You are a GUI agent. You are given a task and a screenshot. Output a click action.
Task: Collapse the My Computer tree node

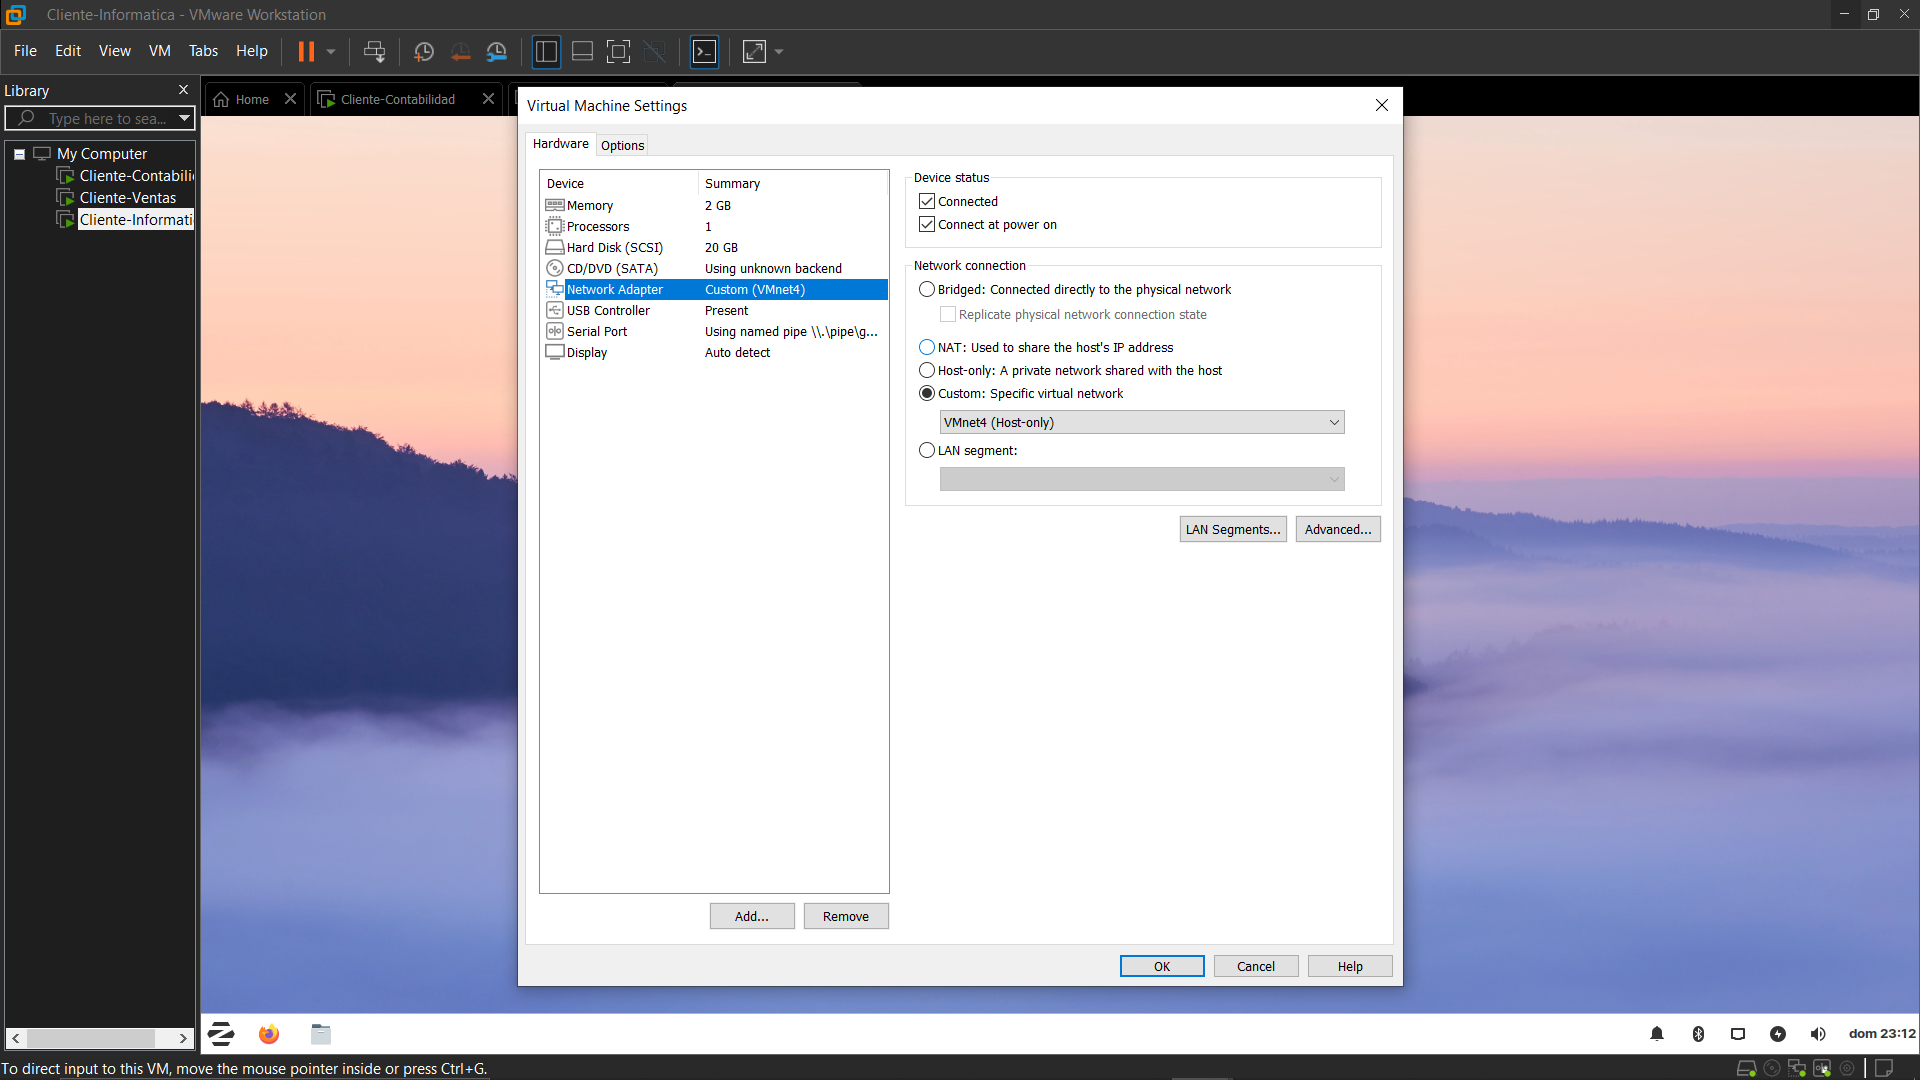pos(19,154)
